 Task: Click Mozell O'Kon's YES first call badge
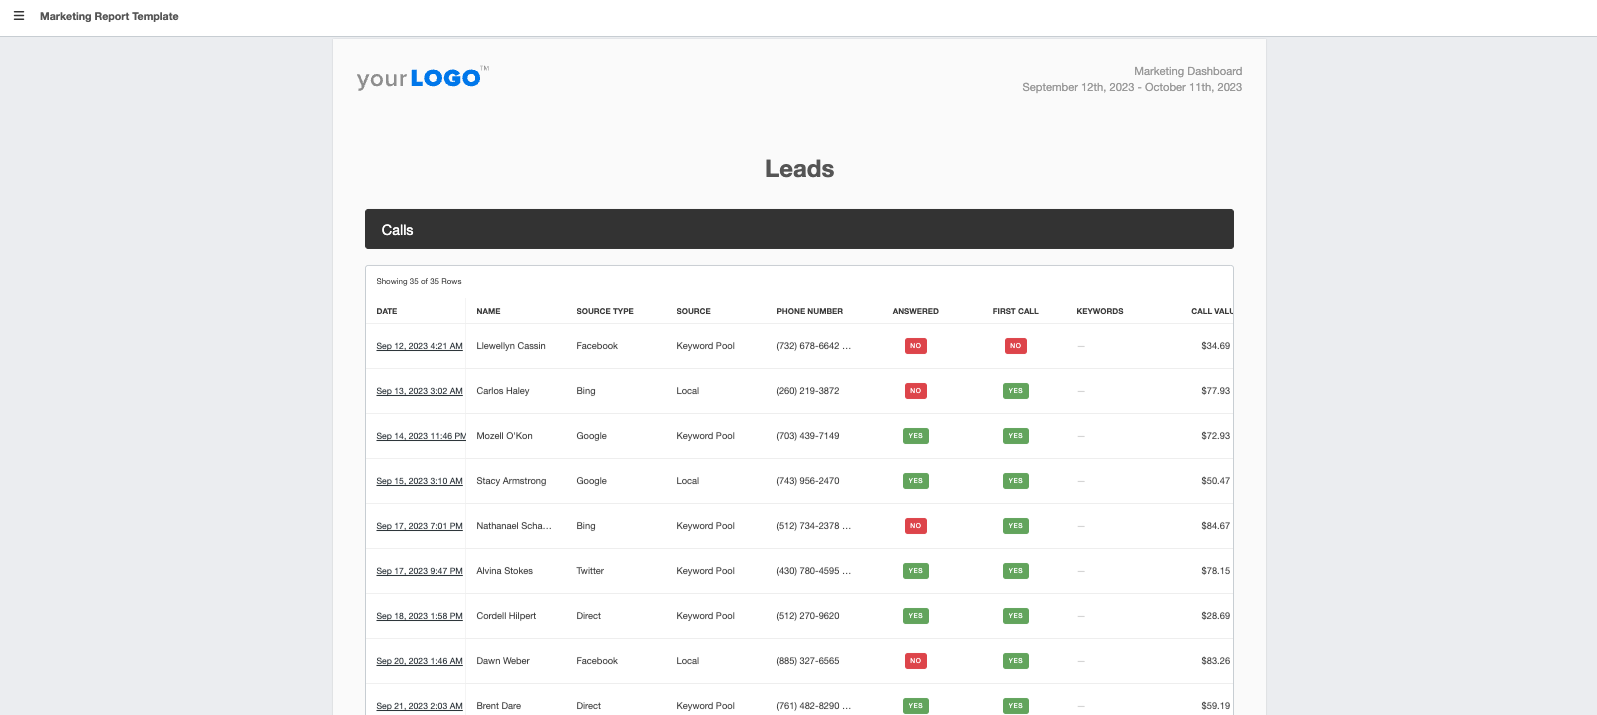1015,436
